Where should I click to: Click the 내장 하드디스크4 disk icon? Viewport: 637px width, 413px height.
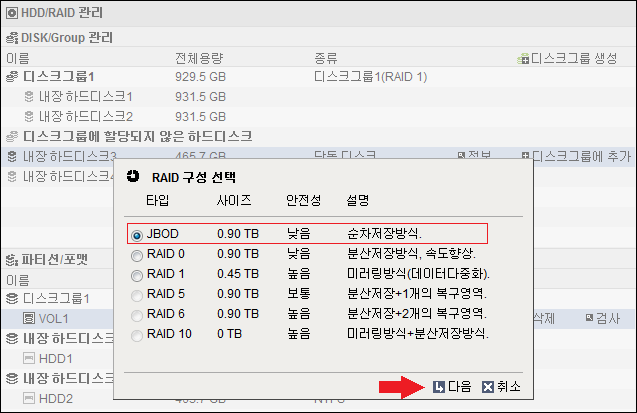[12, 176]
